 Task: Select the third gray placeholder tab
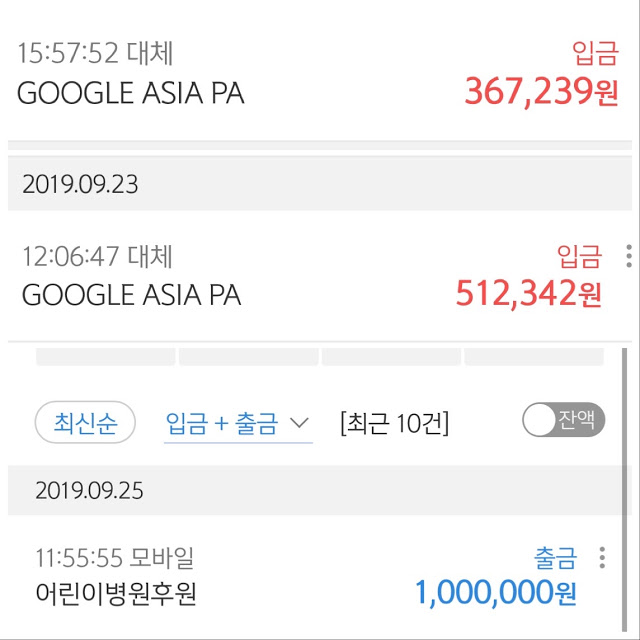point(391,357)
